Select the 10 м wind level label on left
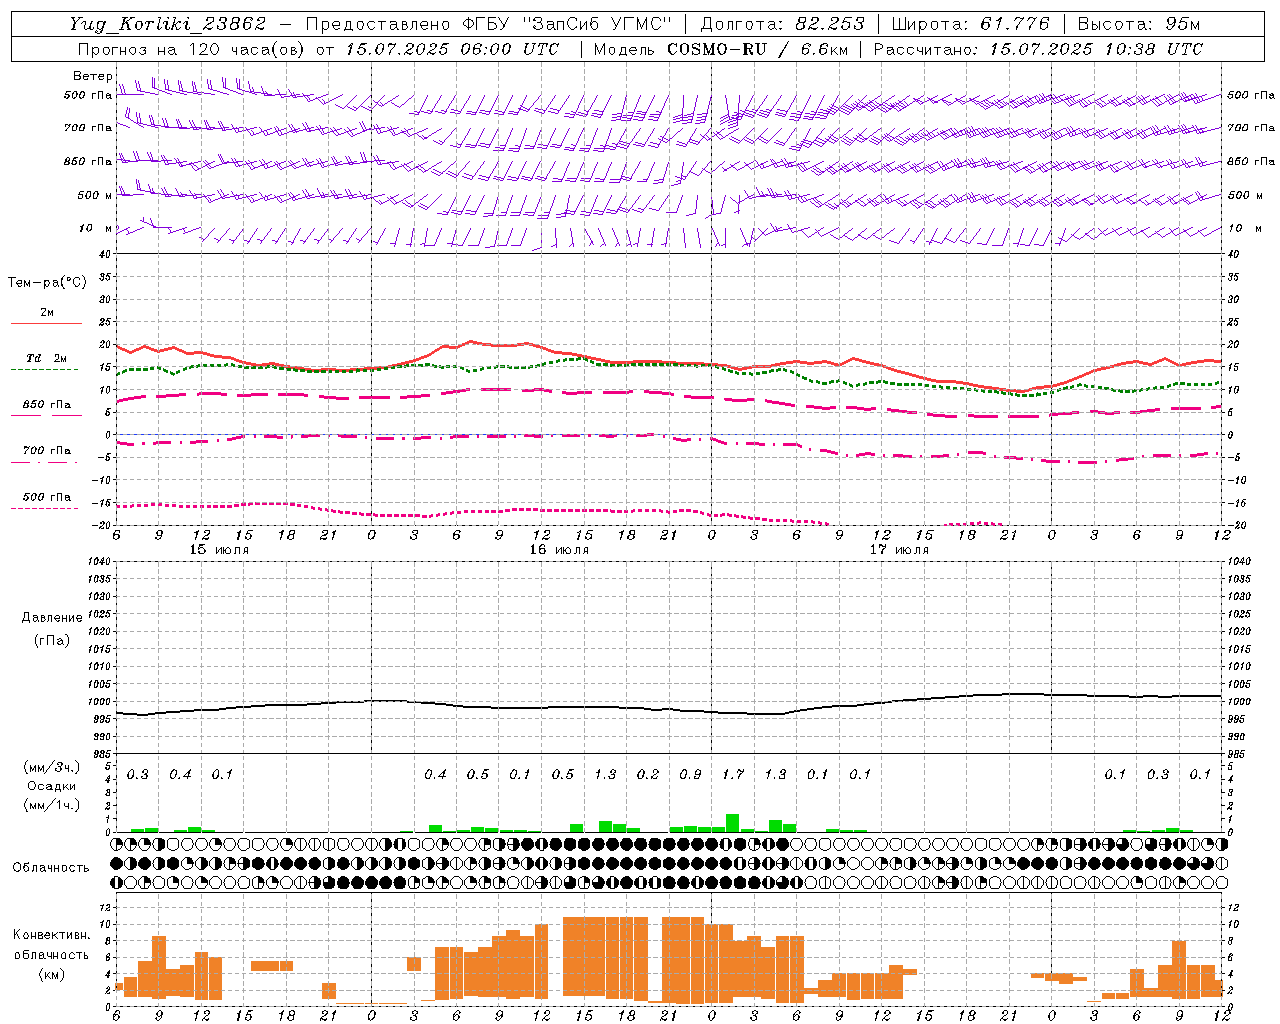The width and height of the screenshot is (1280, 1024). pyautogui.click(x=95, y=228)
